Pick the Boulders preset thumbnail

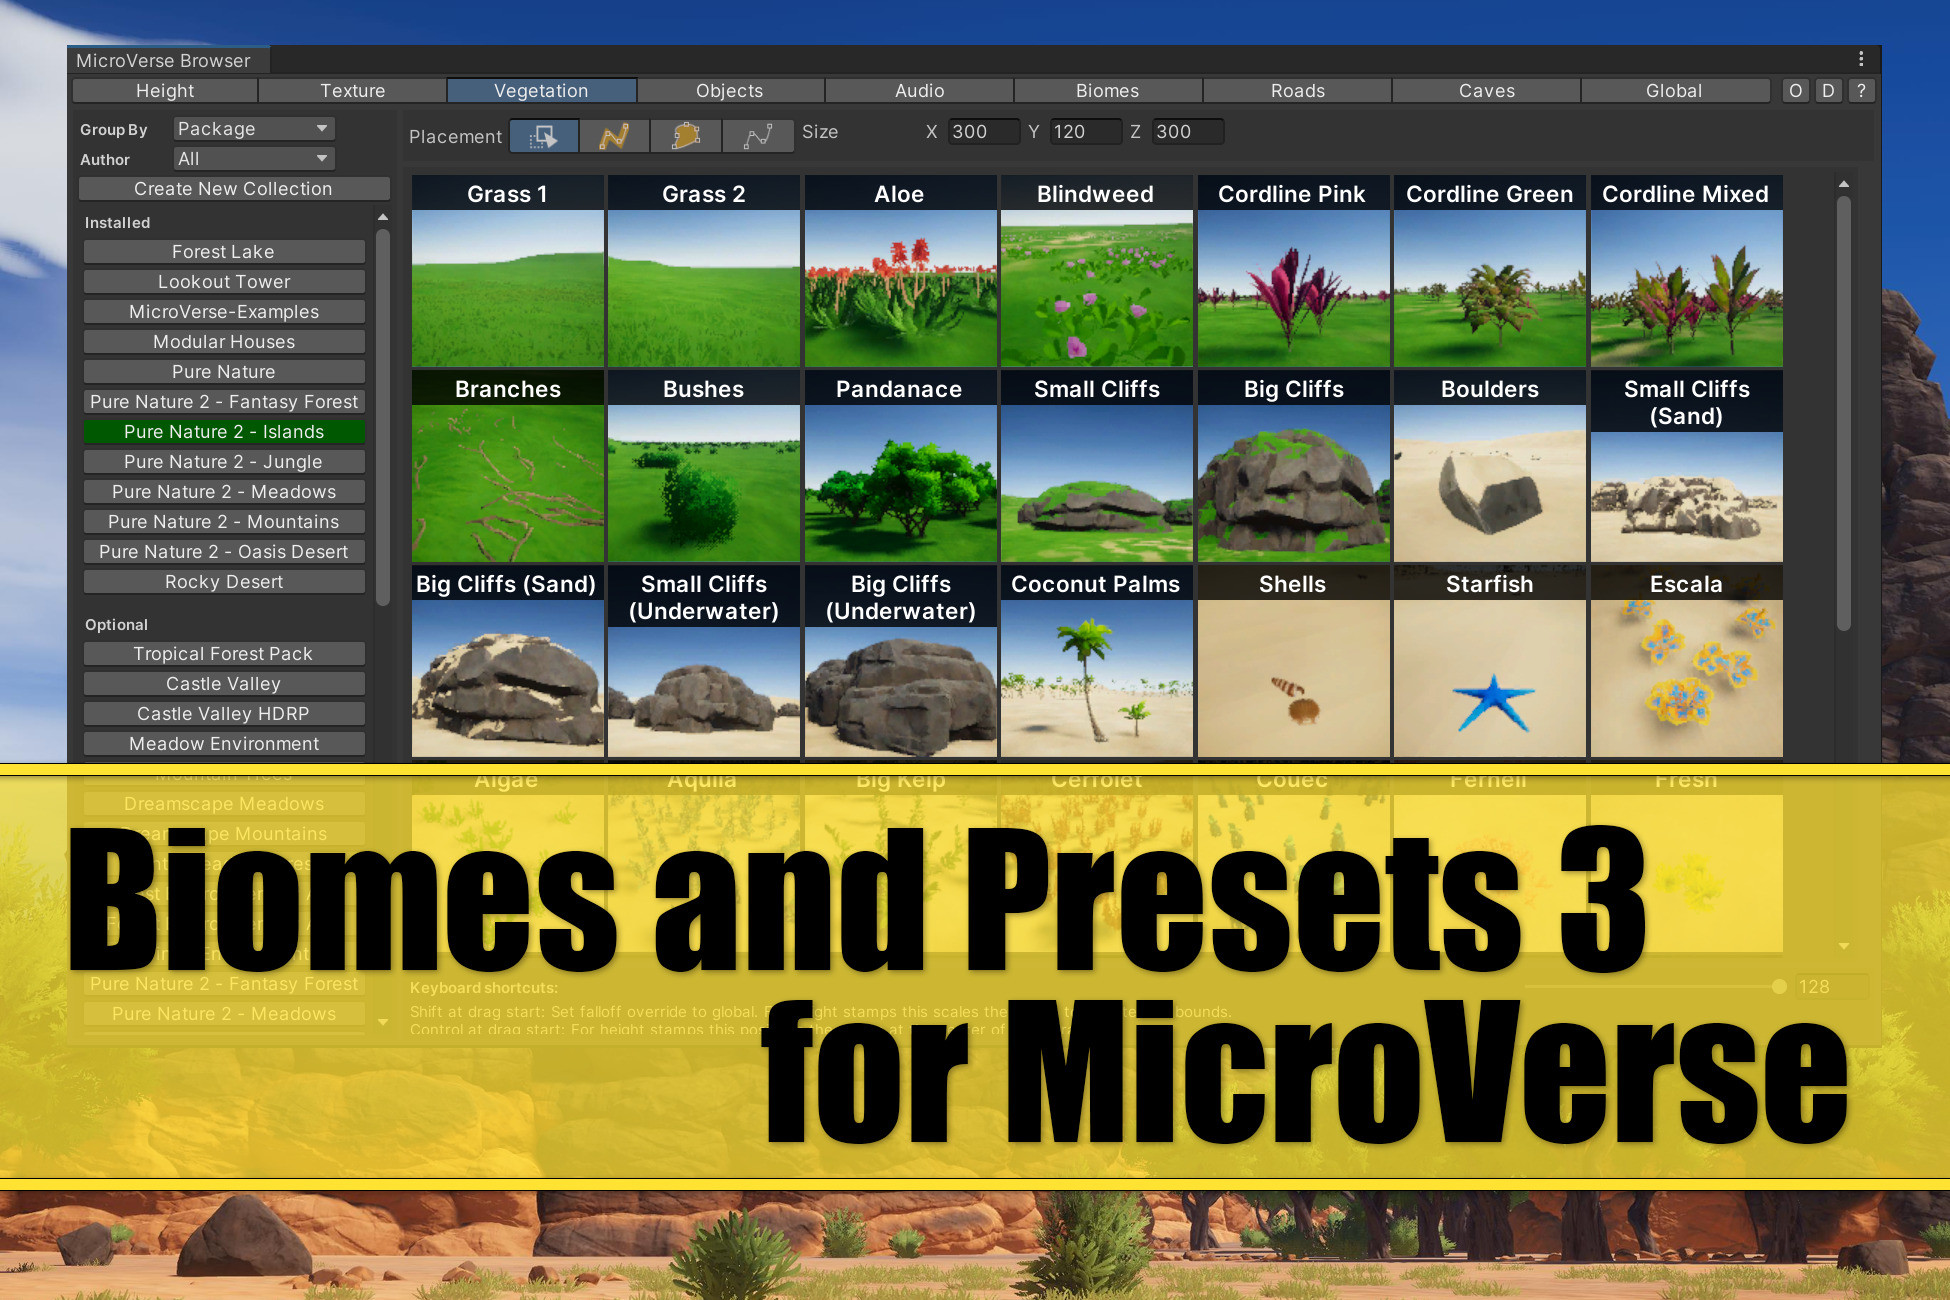1490,466
